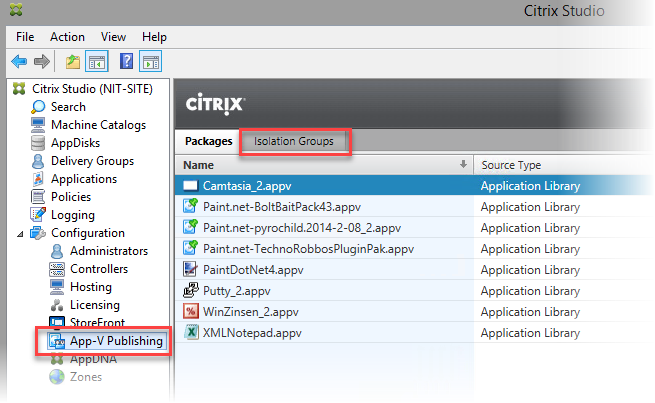Click the Paint.net-BoltBaitPack43.appv package icon

click(190, 206)
